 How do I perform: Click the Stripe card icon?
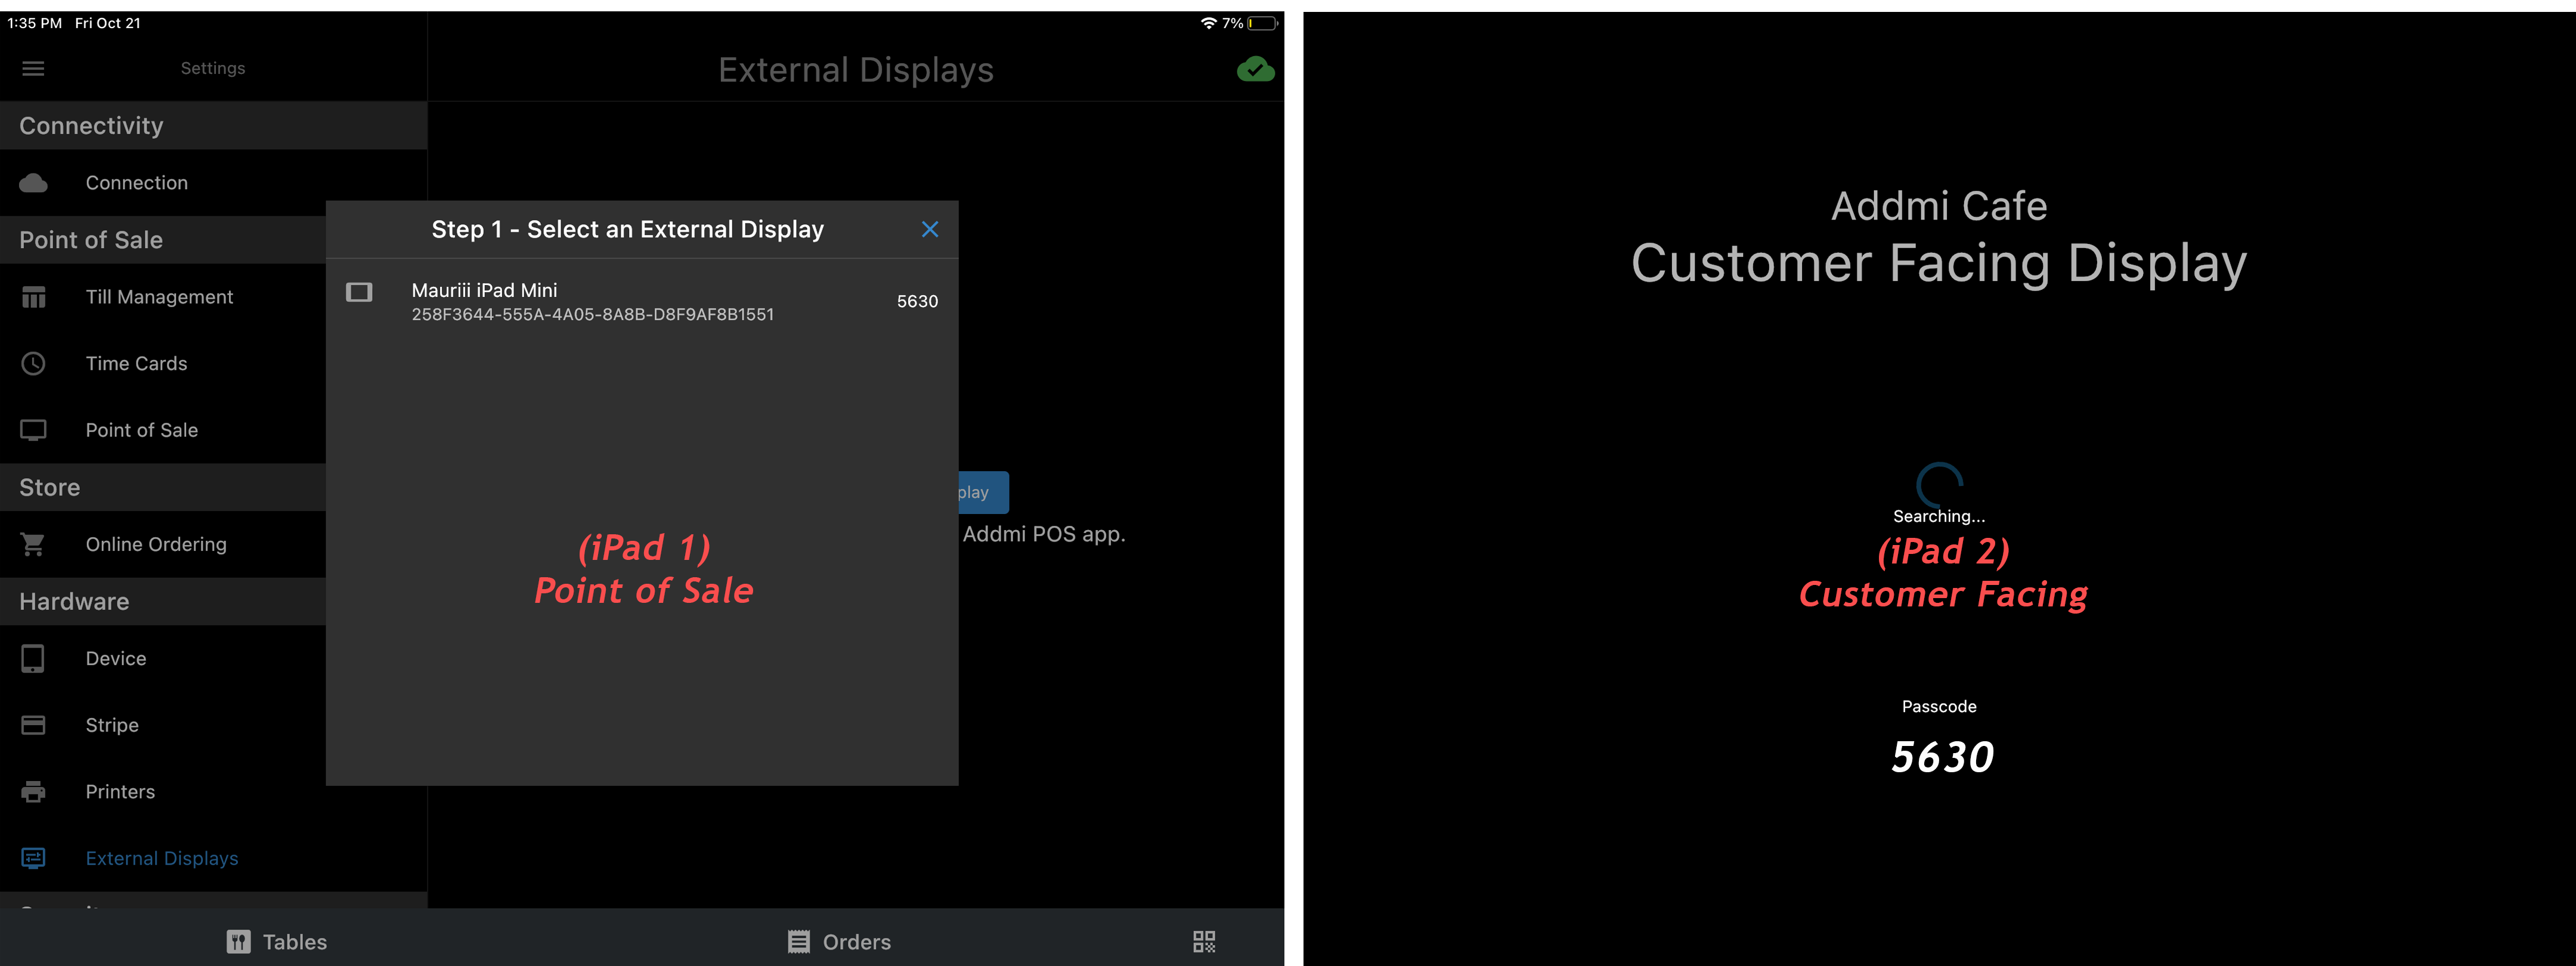coord(33,725)
